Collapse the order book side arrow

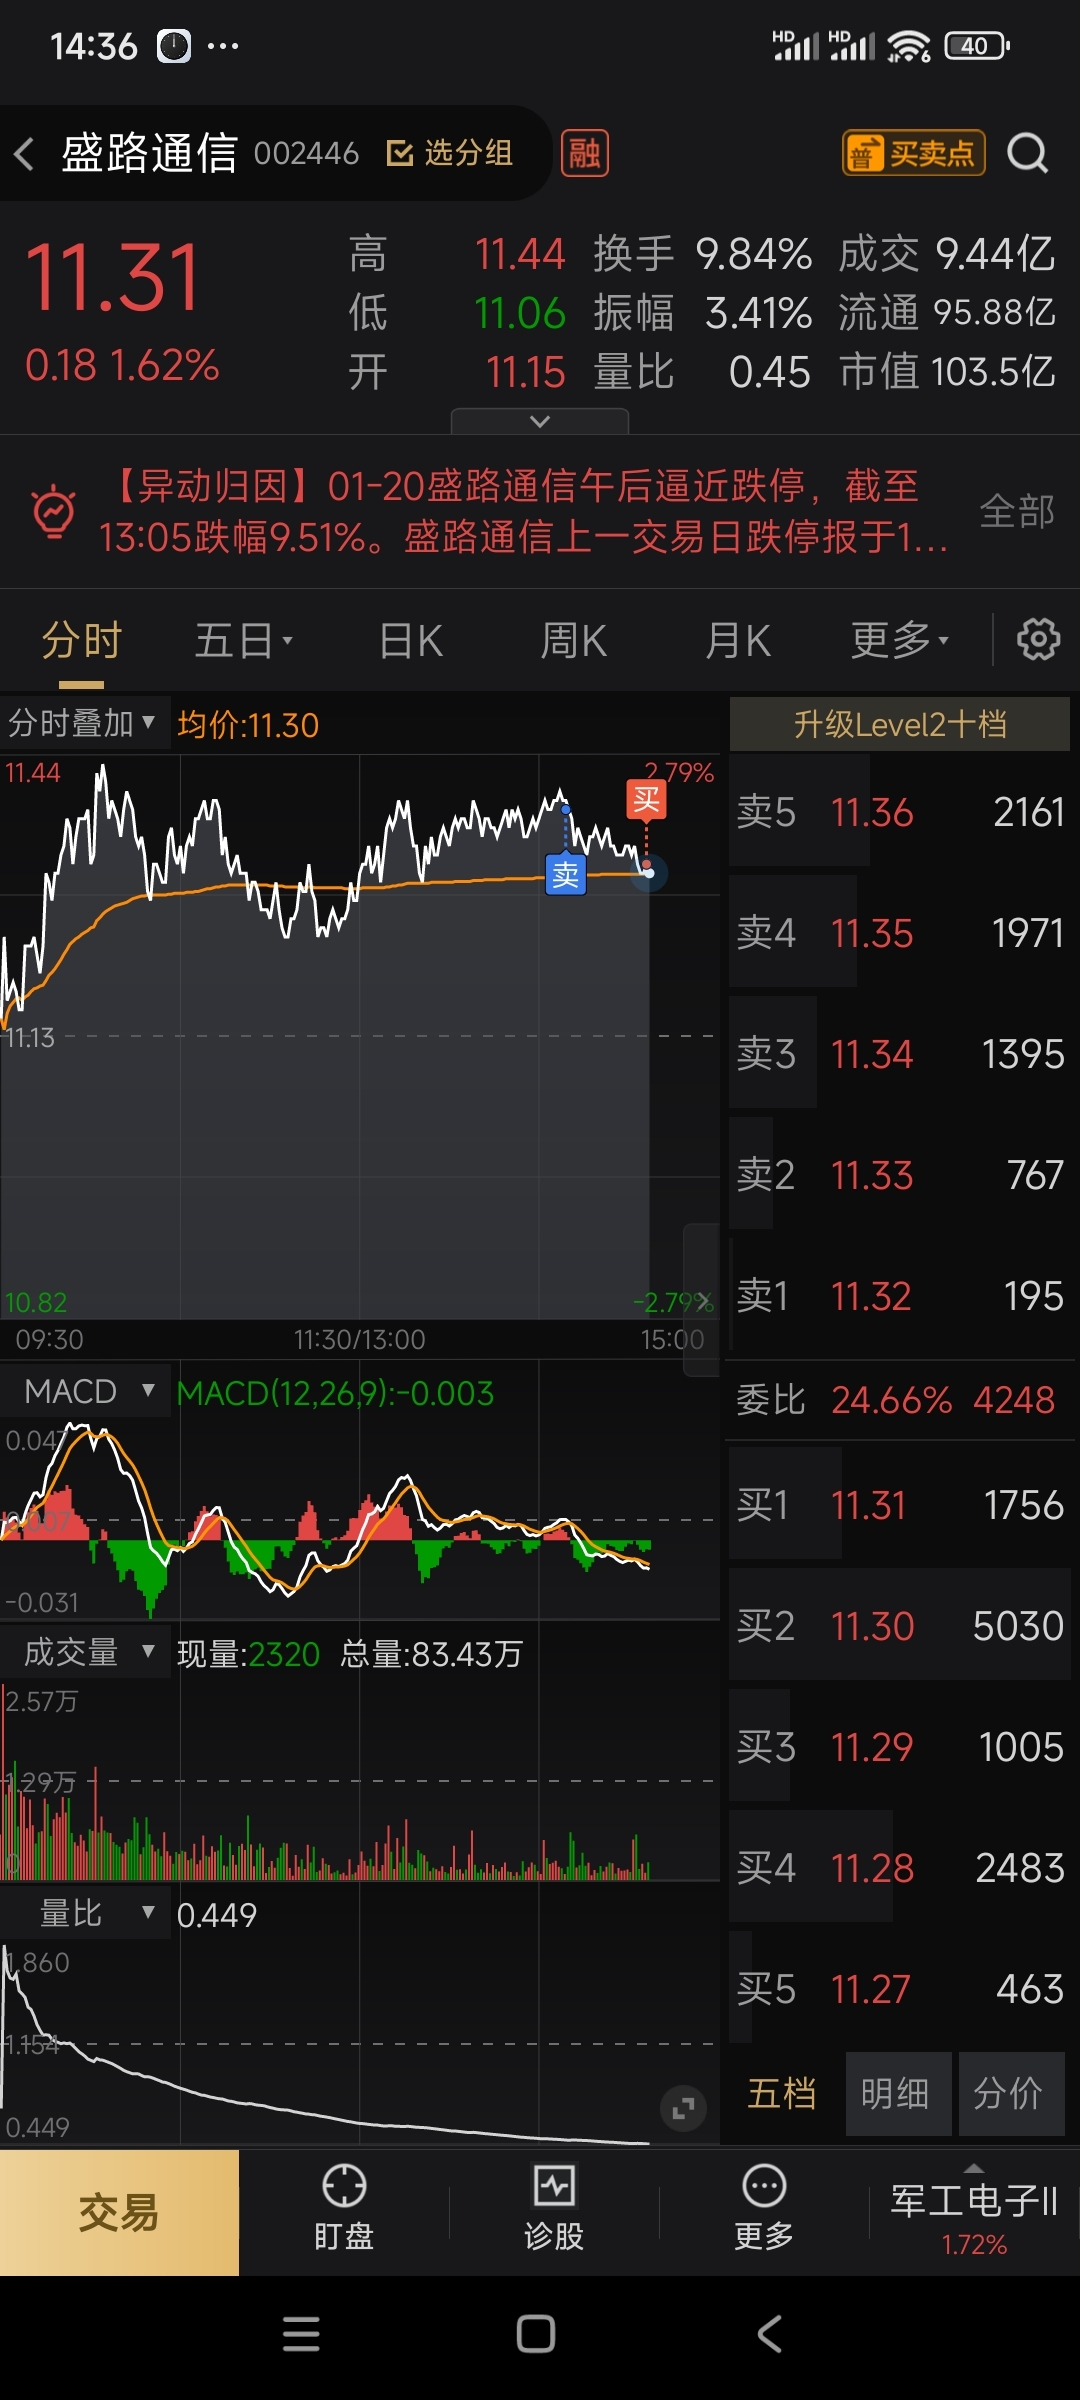[x=702, y=1300]
